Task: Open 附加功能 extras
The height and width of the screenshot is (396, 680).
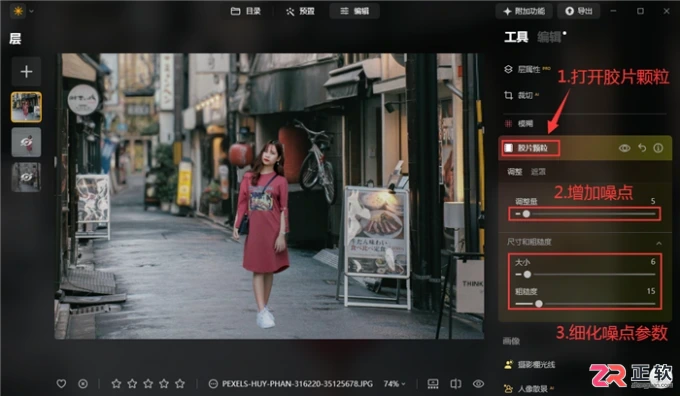Action: pos(524,11)
